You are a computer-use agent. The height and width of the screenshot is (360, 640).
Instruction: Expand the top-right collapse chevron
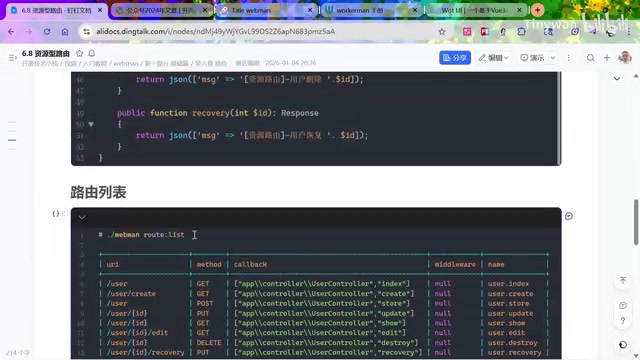[x=617, y=78]
